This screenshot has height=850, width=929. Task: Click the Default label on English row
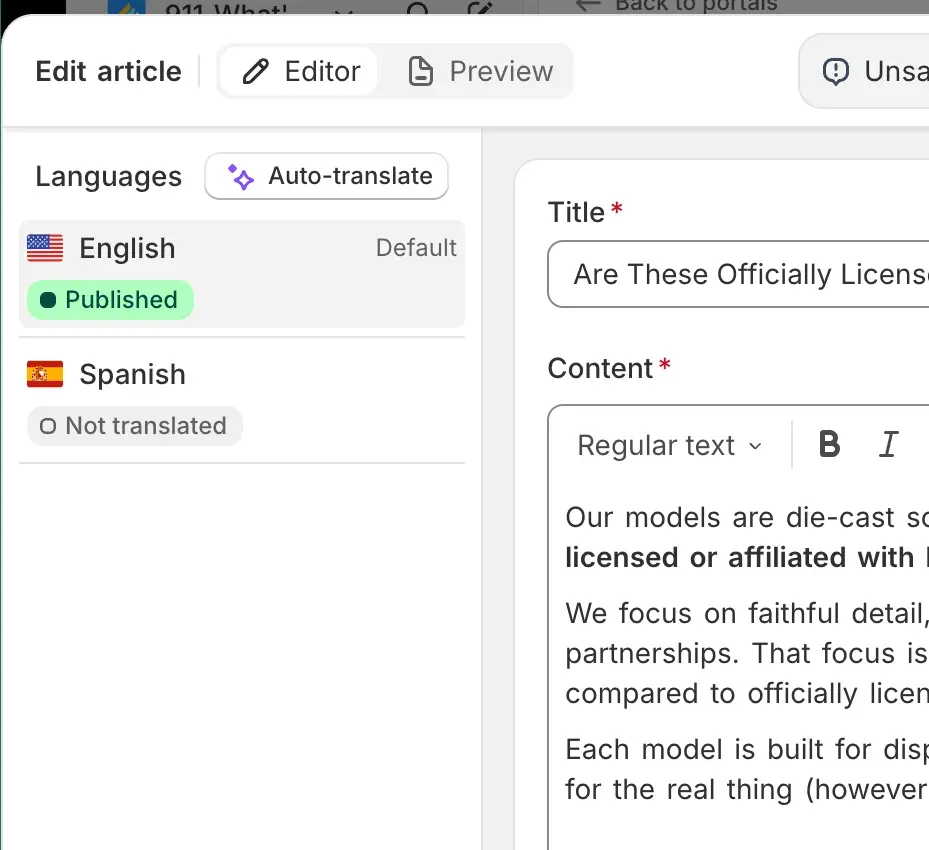pos(416,248)
